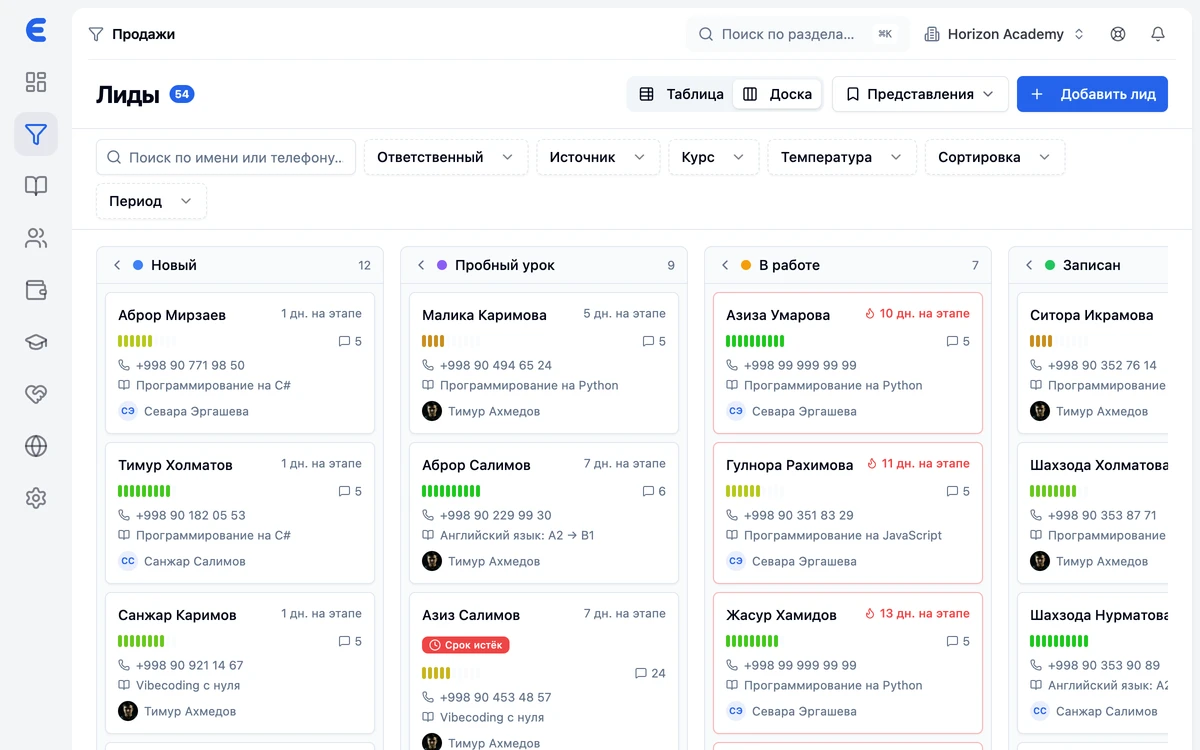Open the Курс filter

pos(714,157)
